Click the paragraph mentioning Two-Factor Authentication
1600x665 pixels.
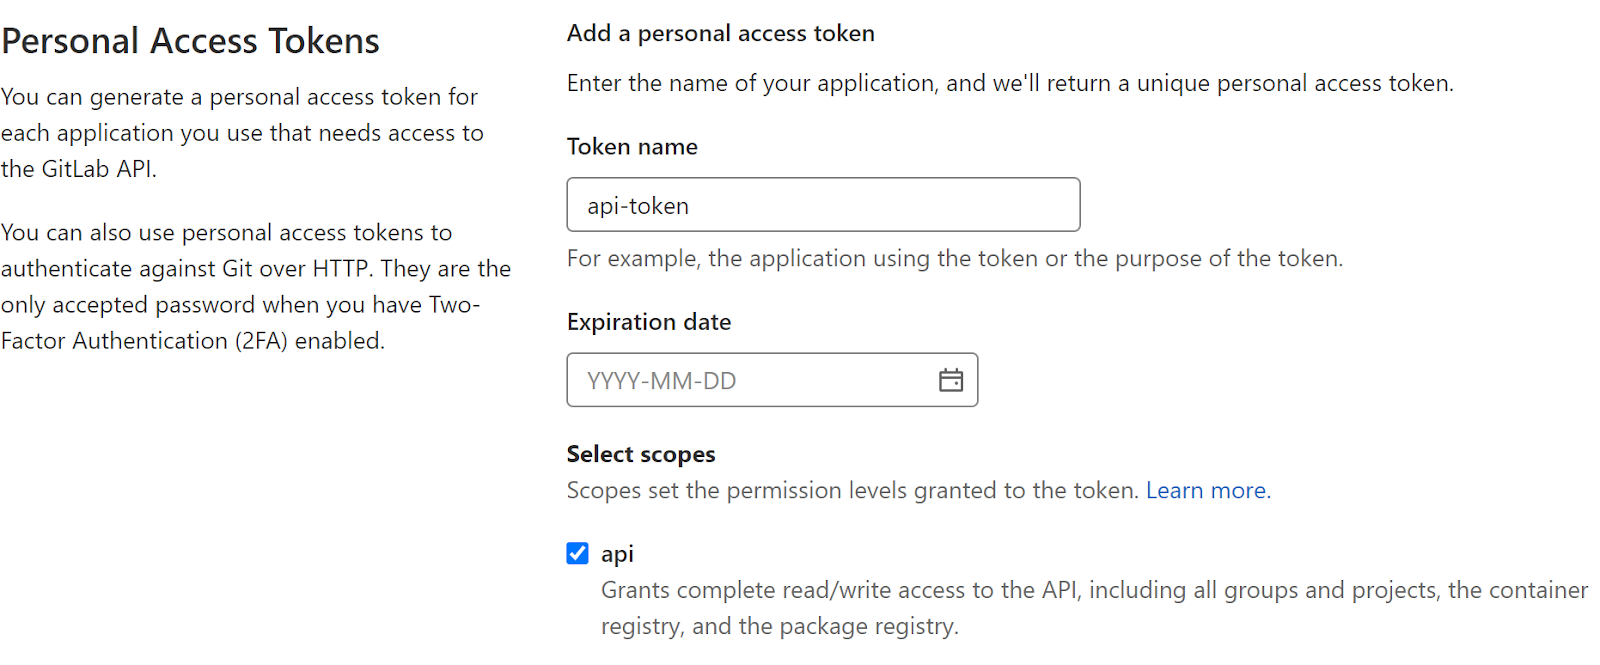(x=255, y=305)
